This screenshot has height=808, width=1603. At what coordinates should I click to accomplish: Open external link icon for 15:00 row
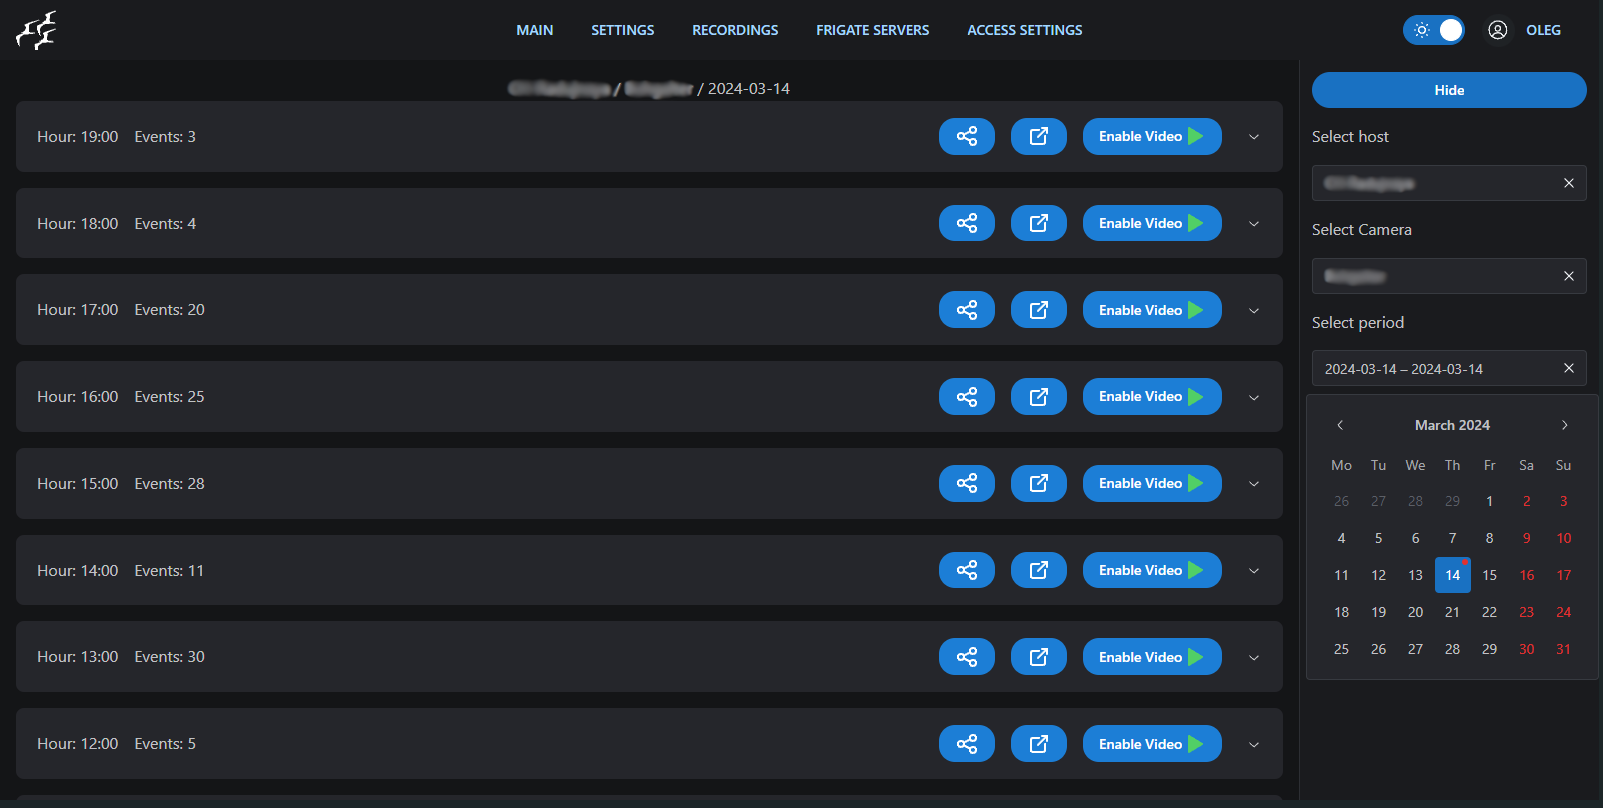coord(1038,484)
